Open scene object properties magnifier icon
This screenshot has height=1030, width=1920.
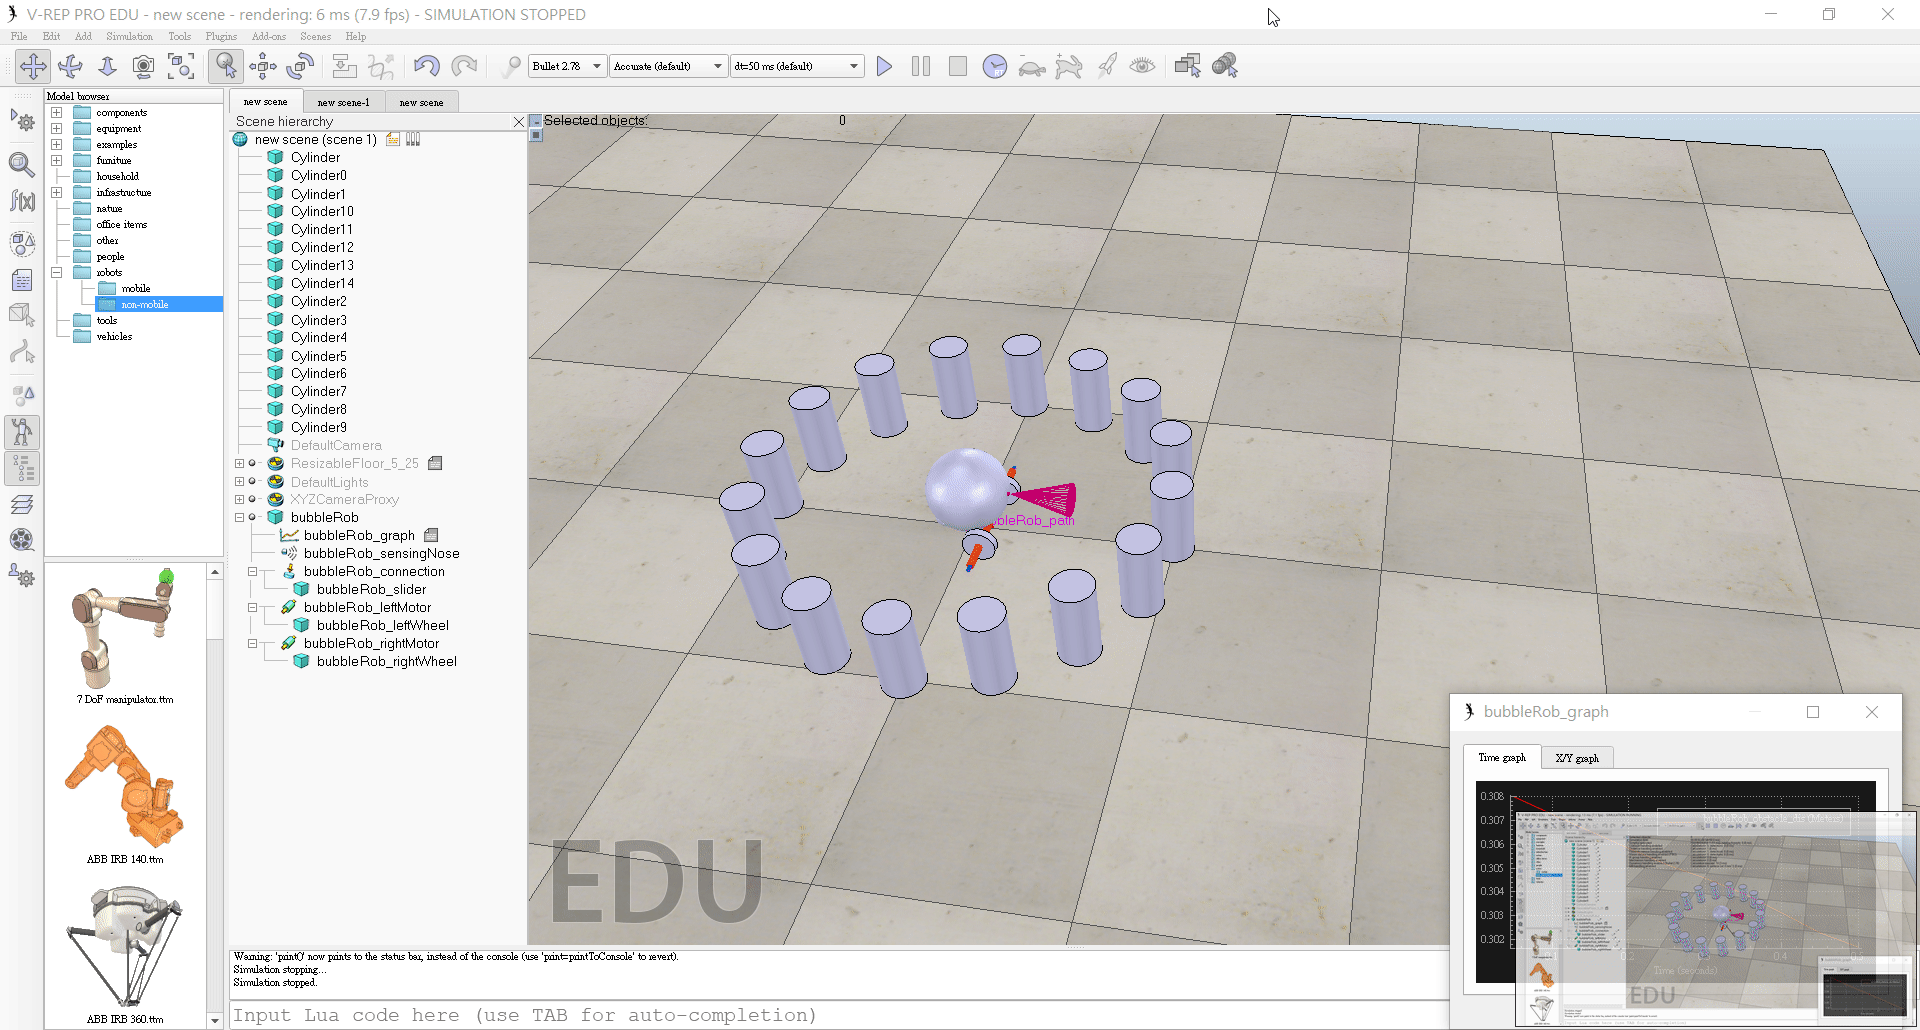click(22, 164)
